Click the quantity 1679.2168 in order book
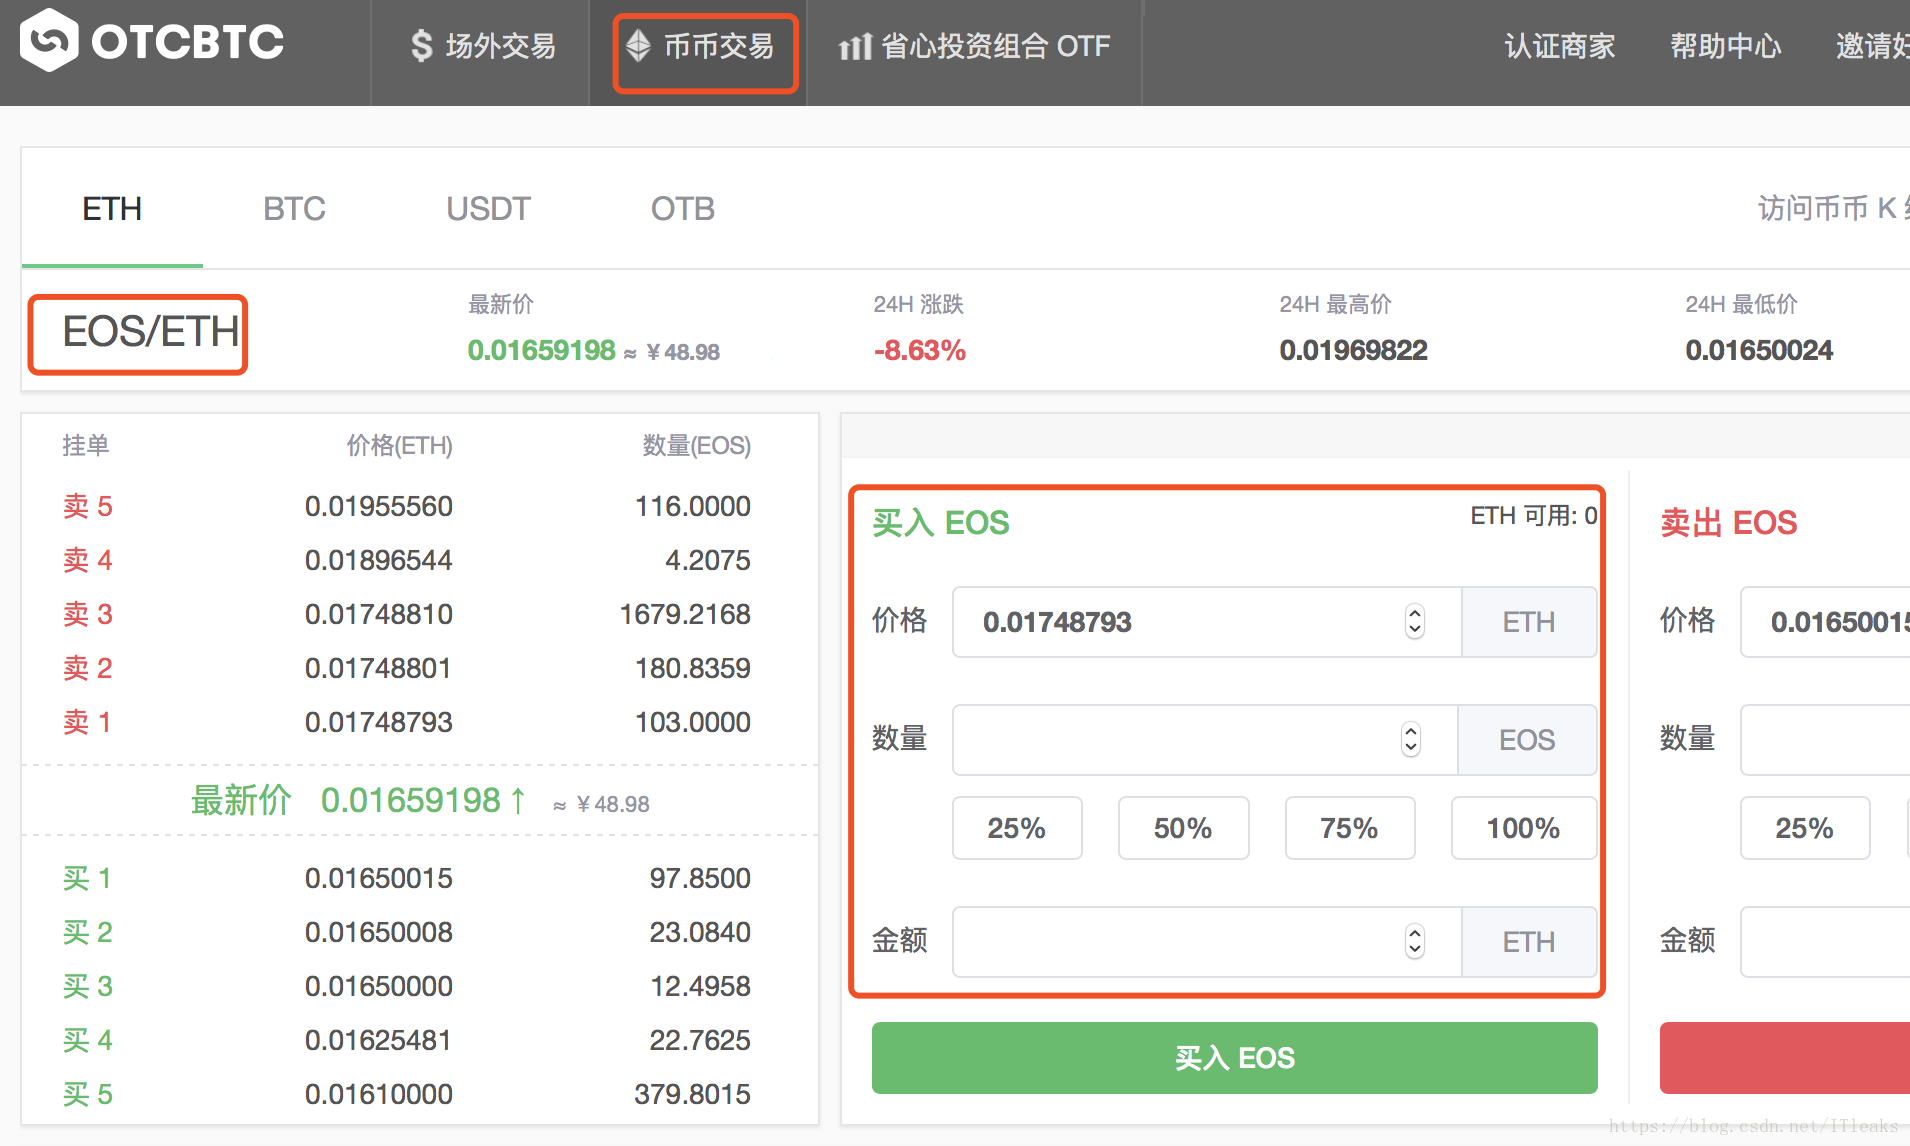The width and height of the screenshot is (1910, 1146). click(x=685, y=614)
